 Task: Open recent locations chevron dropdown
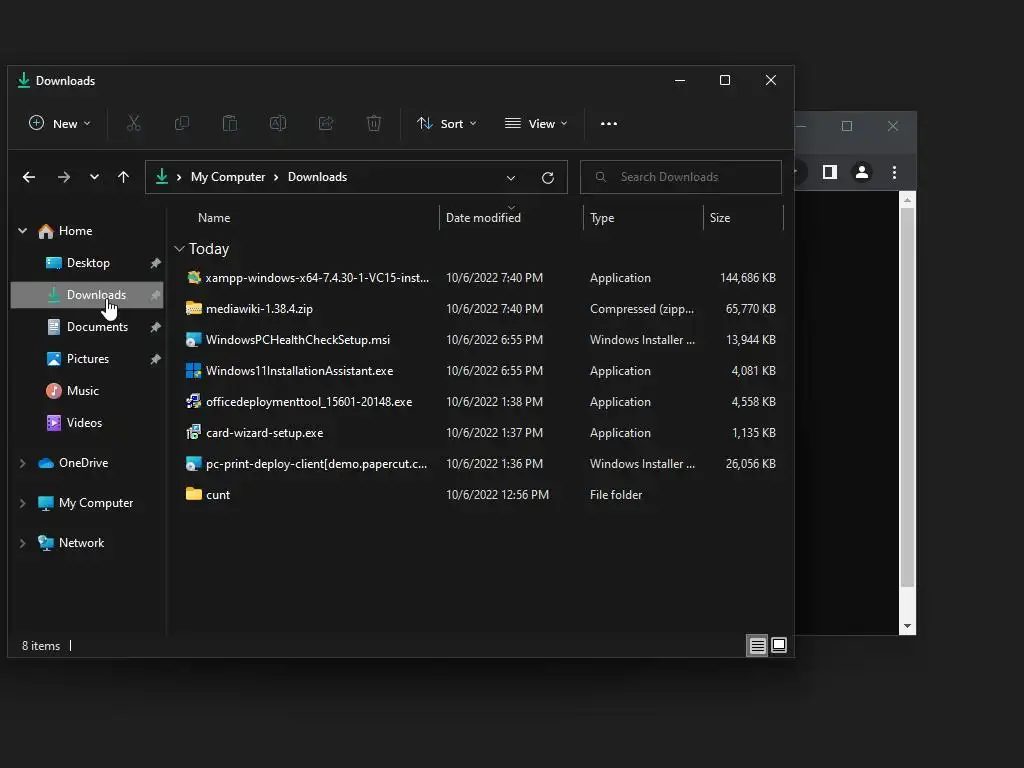tap(94, 177)
